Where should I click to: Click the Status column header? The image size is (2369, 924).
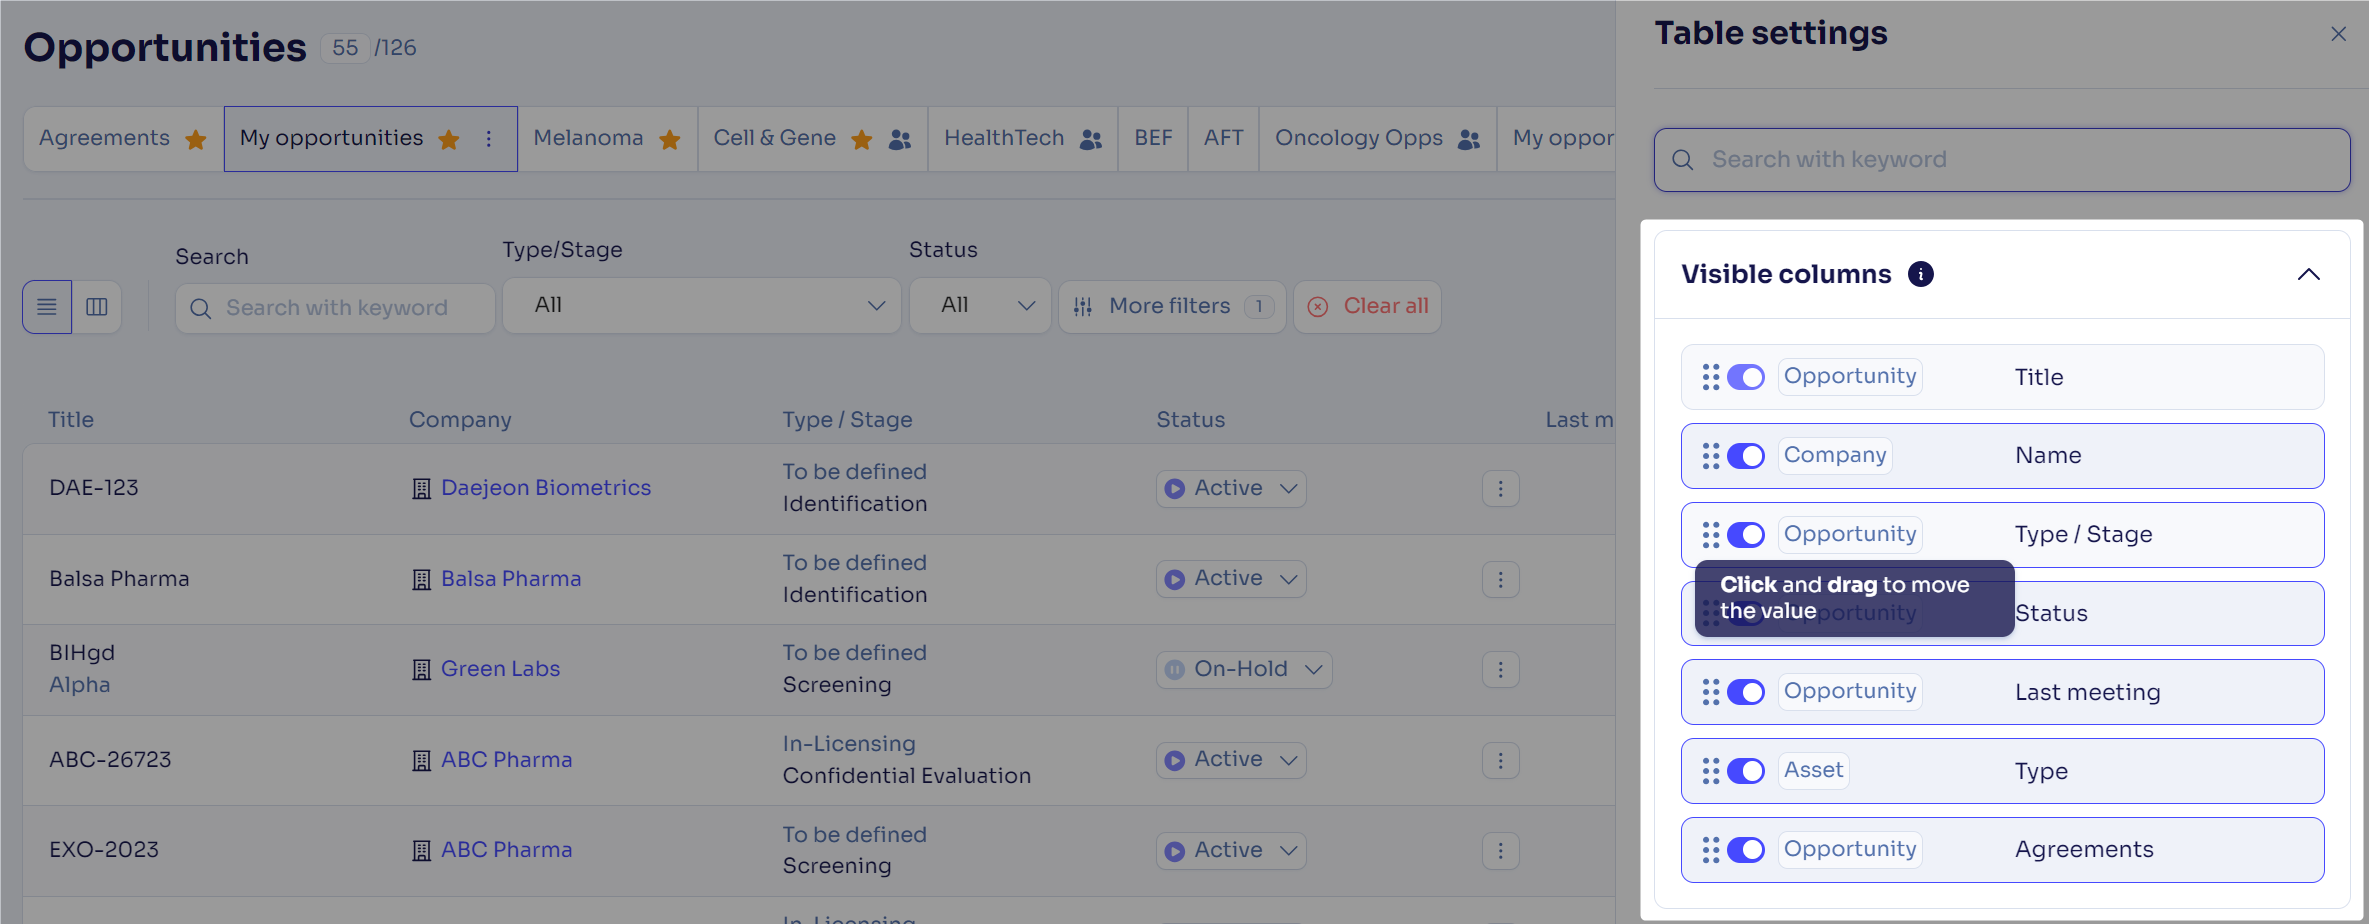coord(1191,420)
